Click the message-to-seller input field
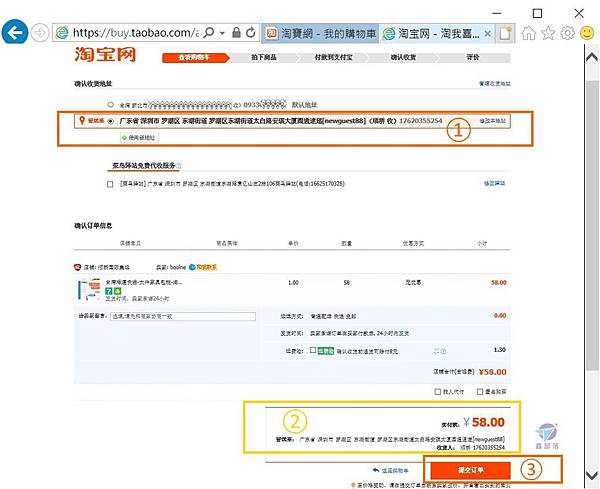600x489 pixels. (x=183, y=316)
